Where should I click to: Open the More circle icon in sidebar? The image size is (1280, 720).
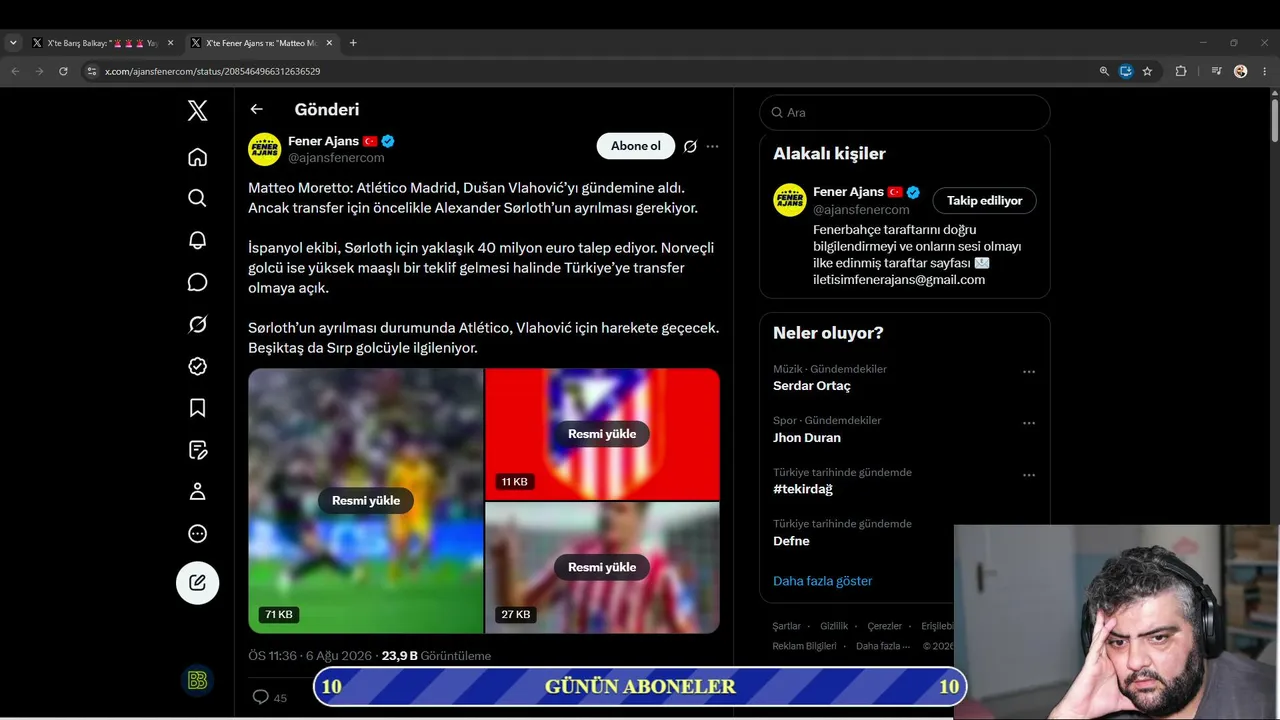tap(198, 534)
